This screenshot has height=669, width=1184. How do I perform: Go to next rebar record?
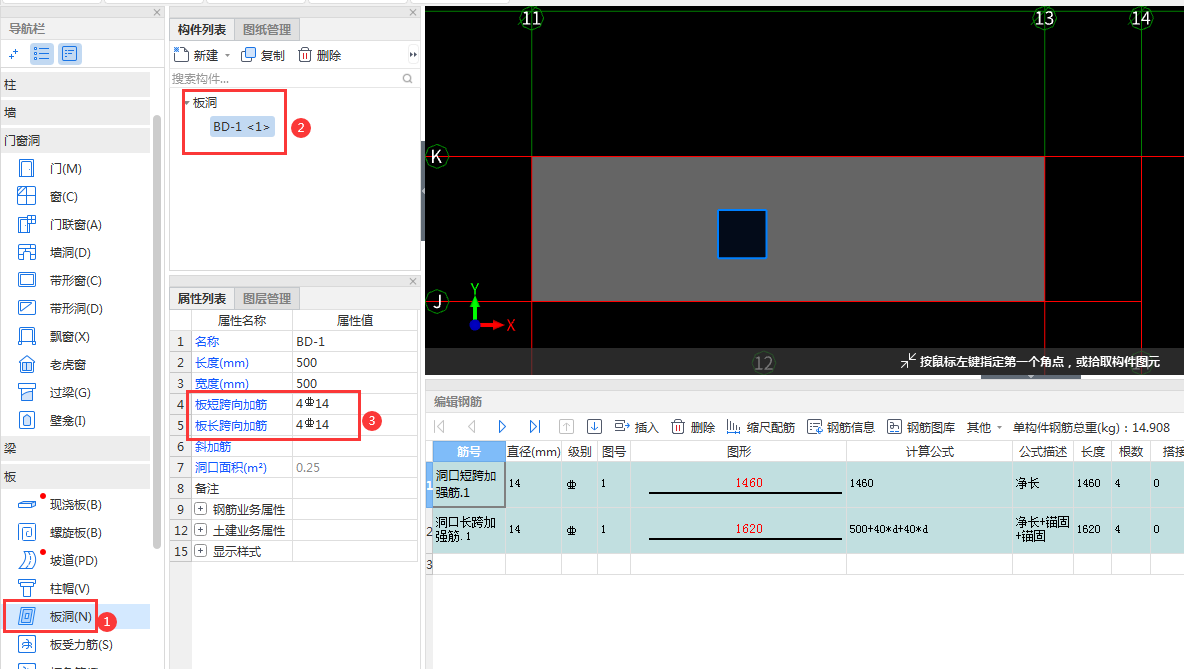(502, 427)
